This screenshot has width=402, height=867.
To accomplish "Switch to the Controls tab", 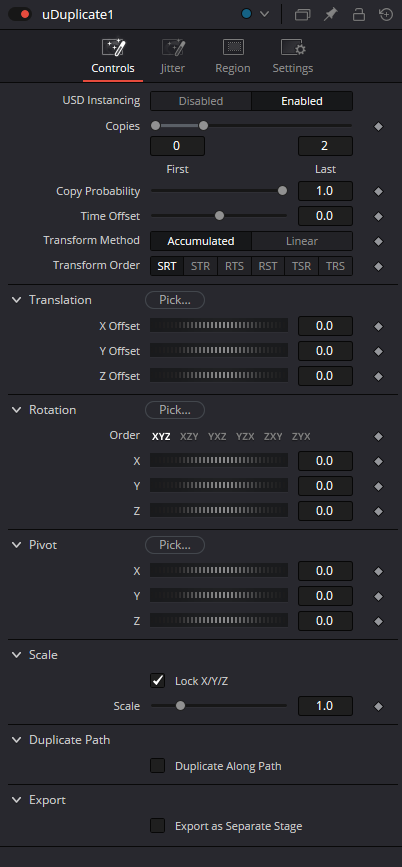I will pos(113,58).
